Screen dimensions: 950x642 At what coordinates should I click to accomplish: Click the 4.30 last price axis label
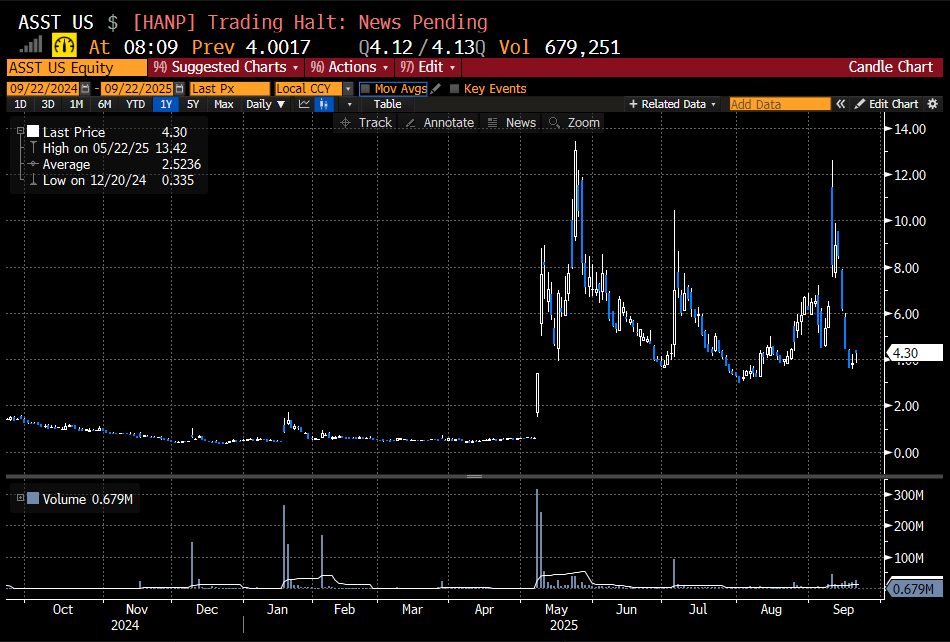click(914, 352)
